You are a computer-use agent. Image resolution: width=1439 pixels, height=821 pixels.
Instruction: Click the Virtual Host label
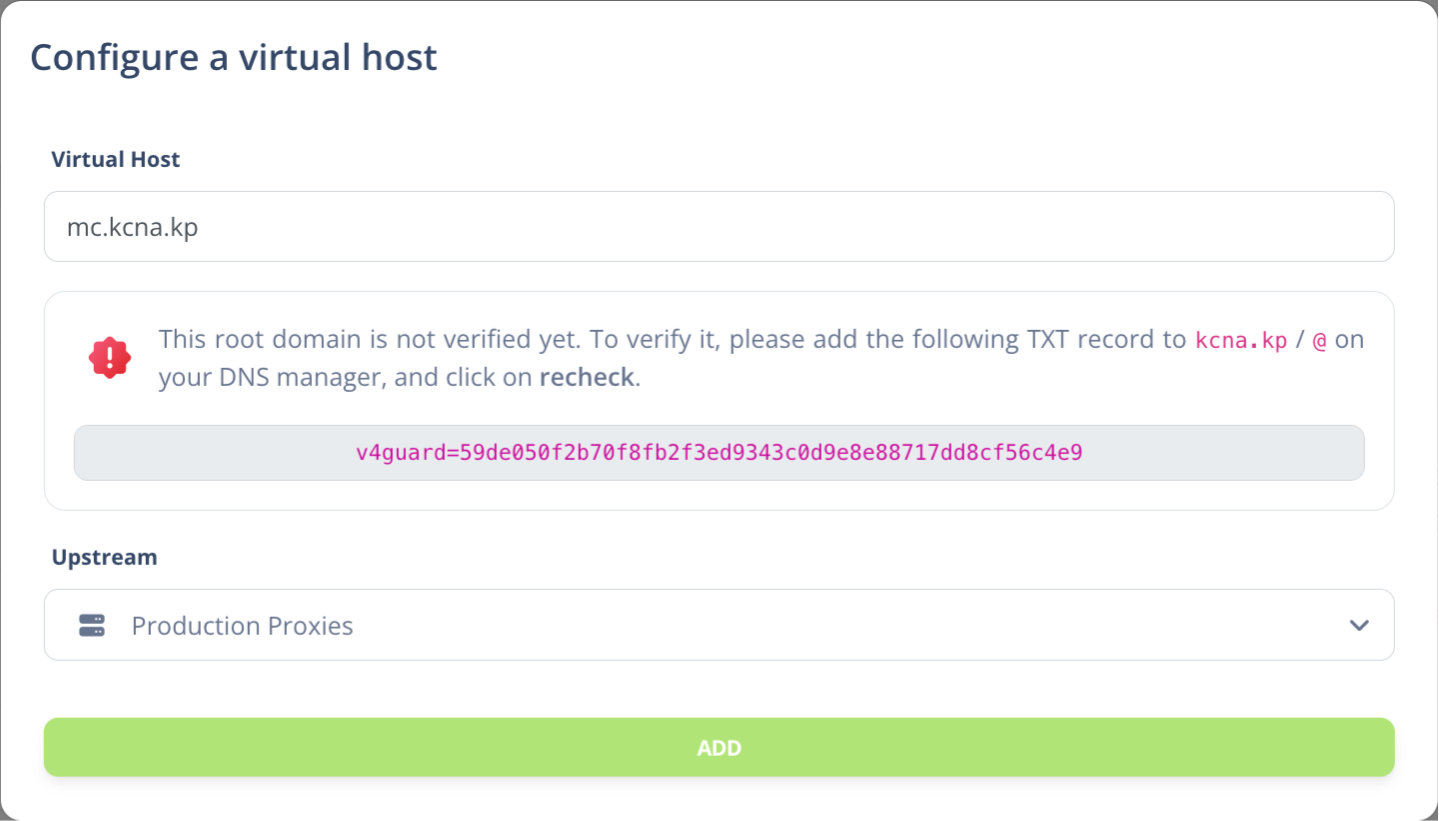click(x=116, y=159)
